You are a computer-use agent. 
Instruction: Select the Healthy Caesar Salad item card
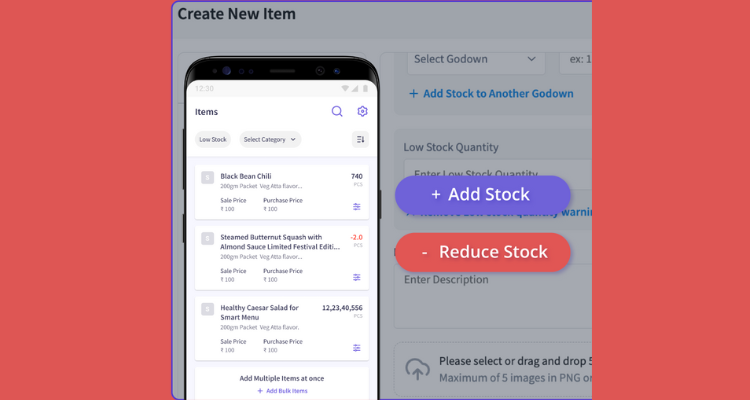click(282, 328)
